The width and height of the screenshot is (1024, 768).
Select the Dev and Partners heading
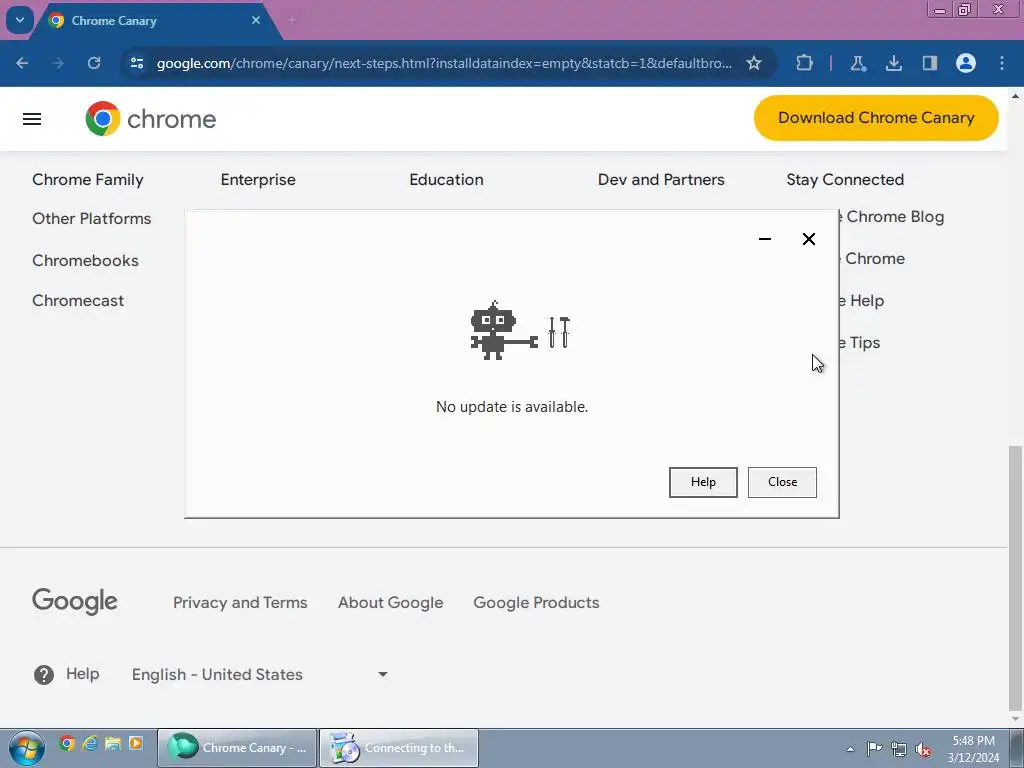point(661,180)
